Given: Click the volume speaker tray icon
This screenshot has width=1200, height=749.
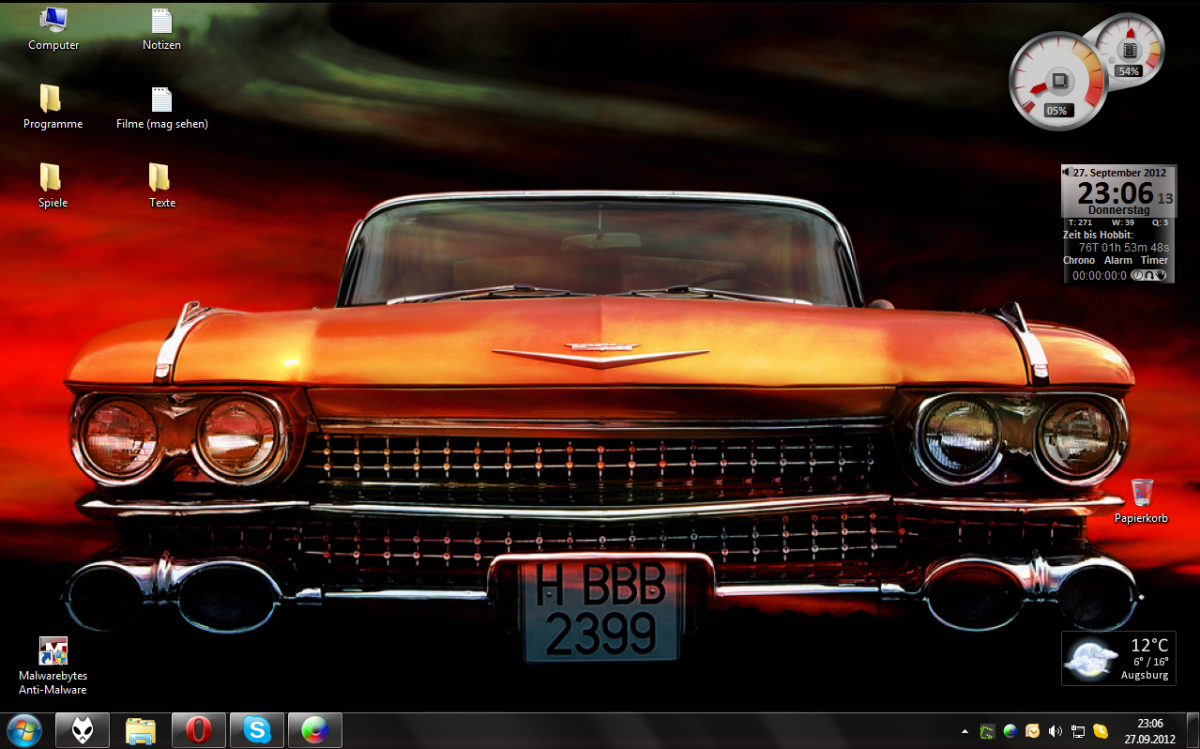Looking at the screenshot, I should (1055, 731).
